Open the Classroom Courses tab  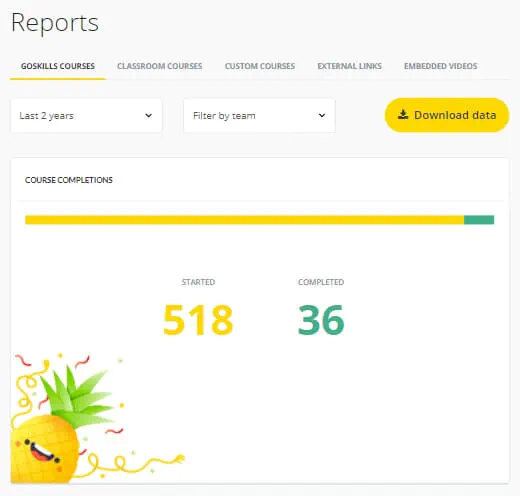point(160,66)
